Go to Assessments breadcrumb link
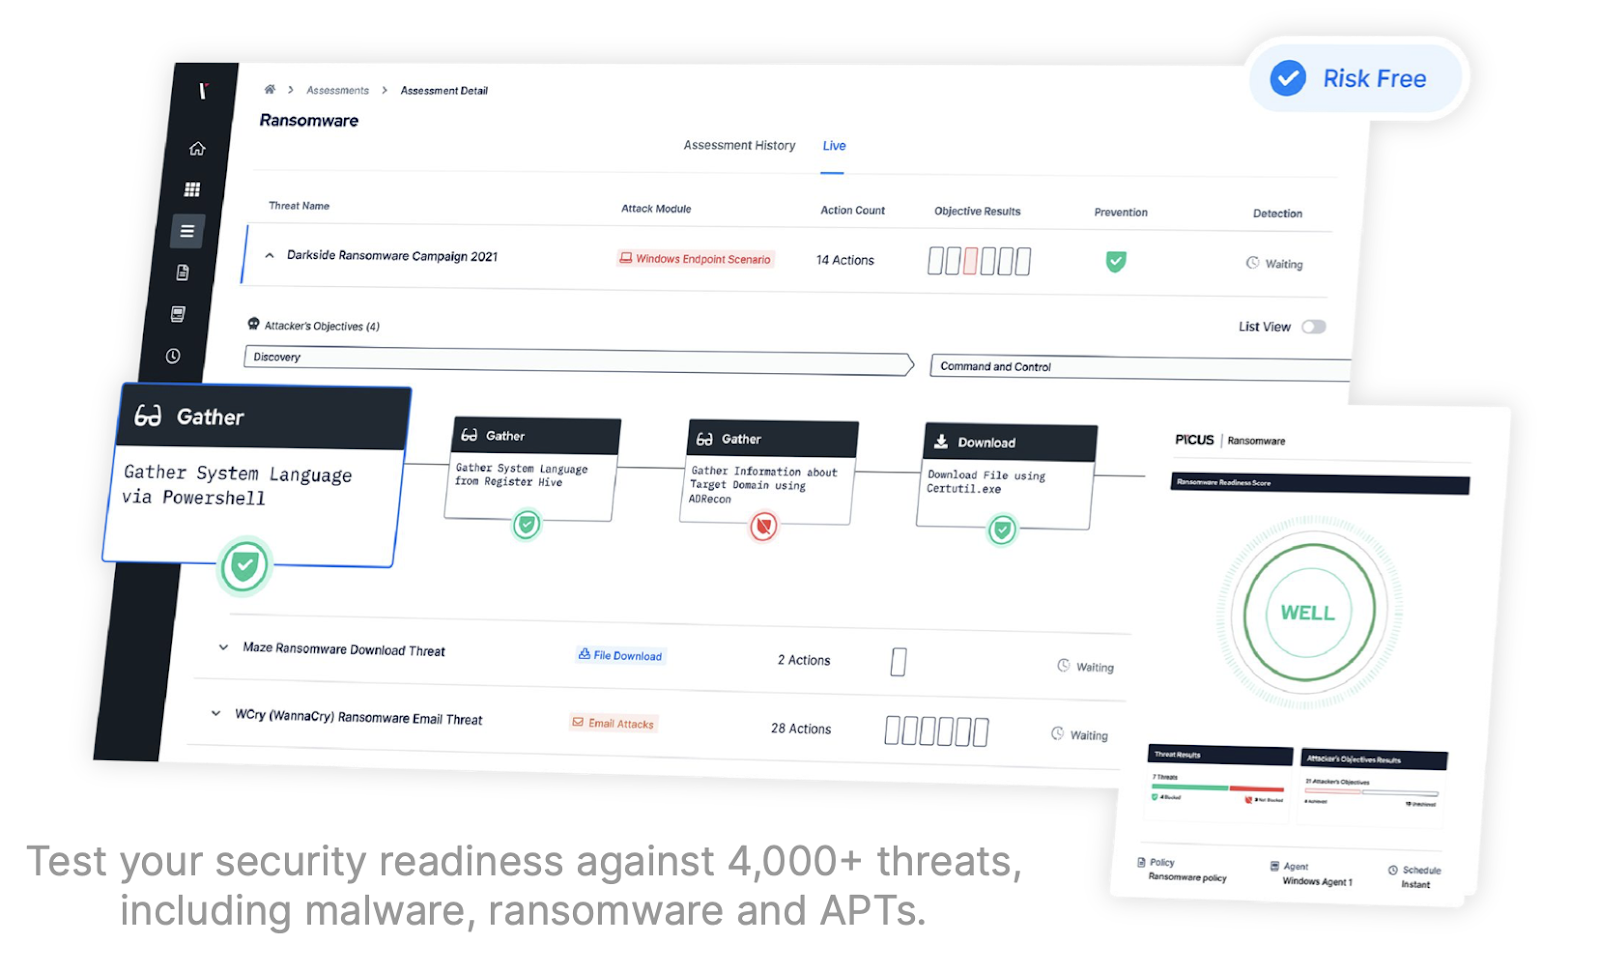 pyautogui.click(x=337, y=91)
